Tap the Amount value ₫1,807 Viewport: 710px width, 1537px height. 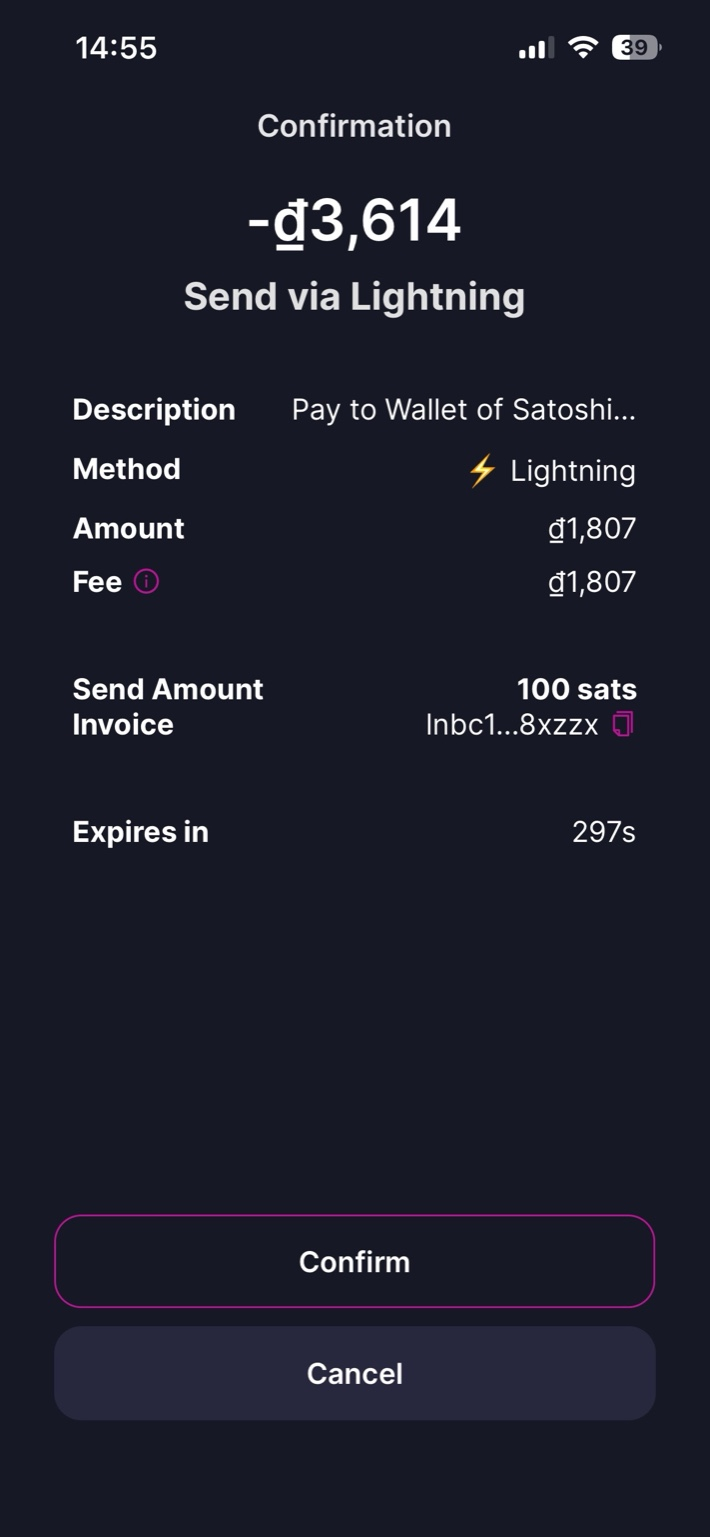(x=591, y=528)
